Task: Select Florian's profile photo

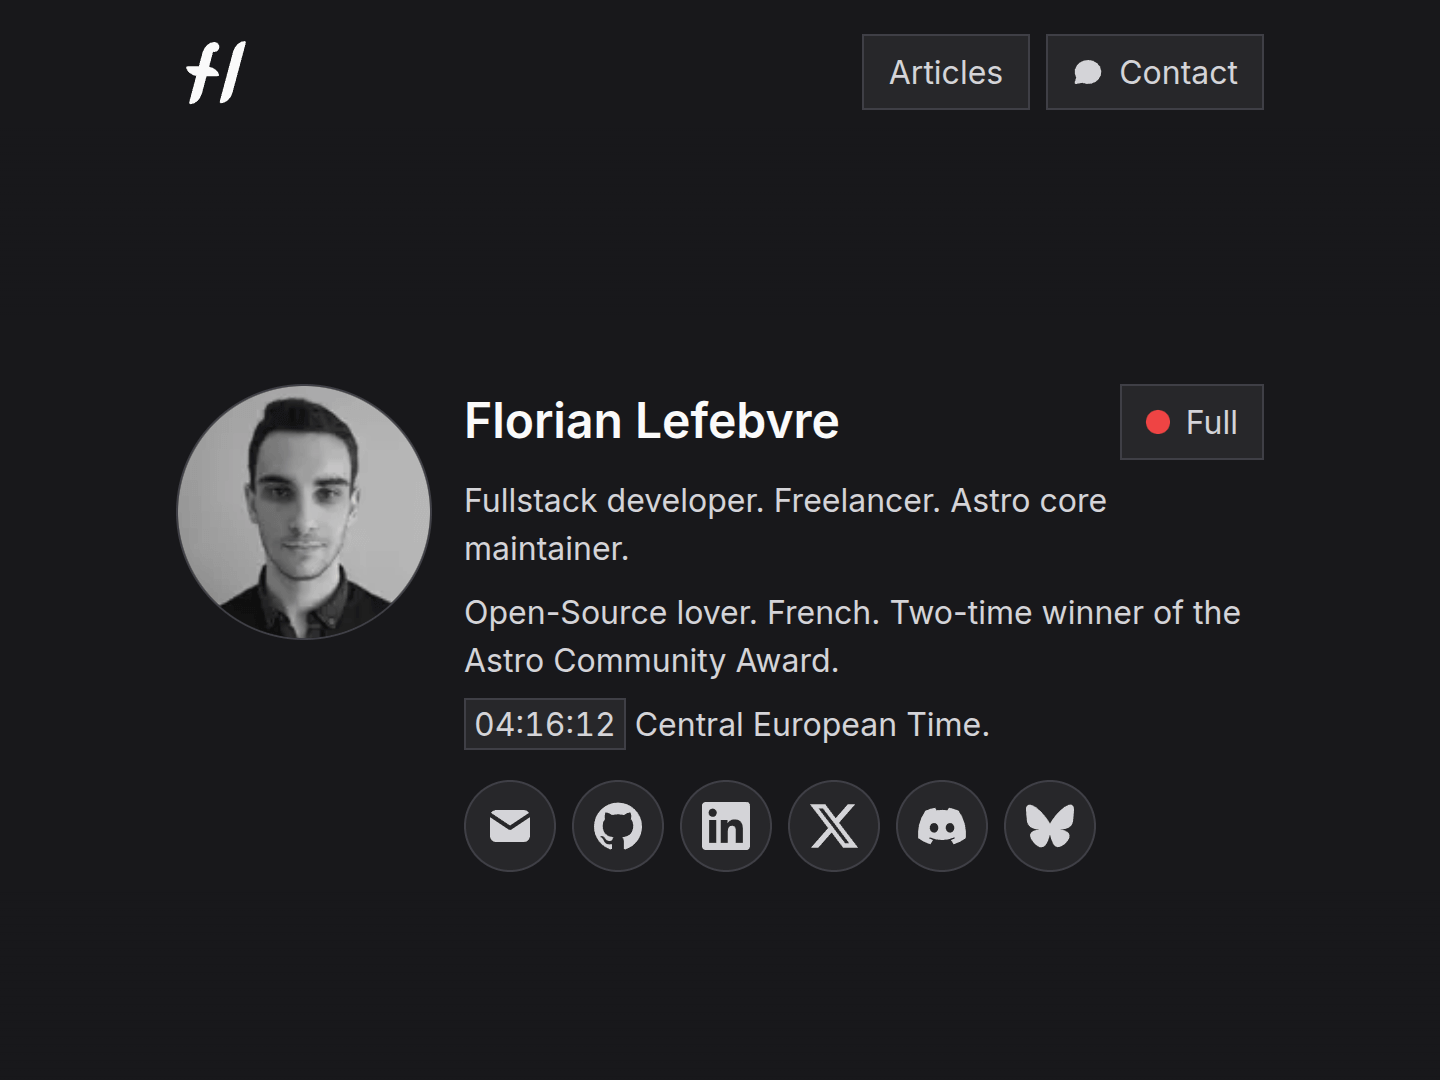Action: (x=303, y=512)
